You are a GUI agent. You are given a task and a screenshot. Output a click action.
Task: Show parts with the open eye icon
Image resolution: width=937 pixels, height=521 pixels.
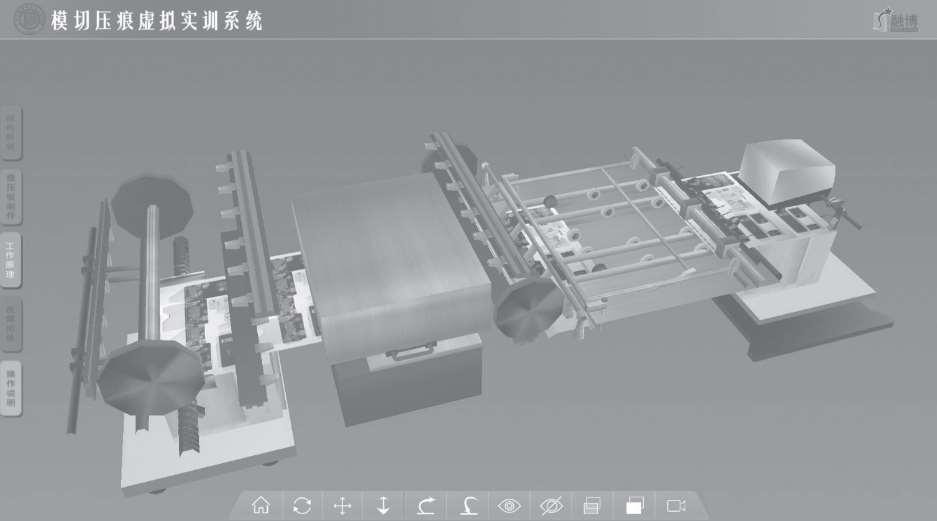coord(509,506)
